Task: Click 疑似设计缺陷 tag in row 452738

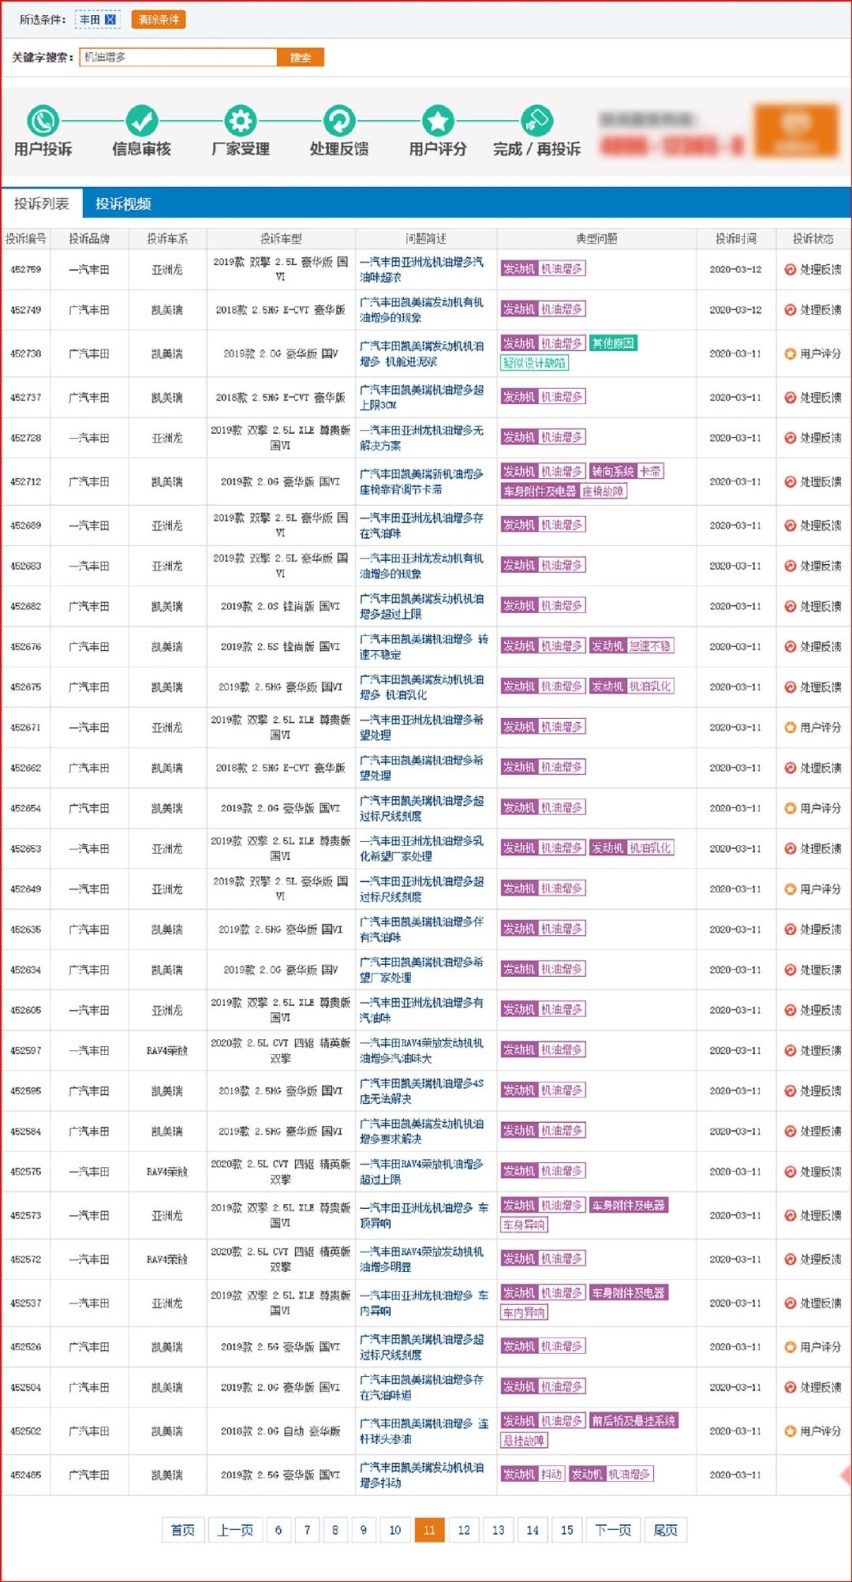Action: (x=534, y=363)
